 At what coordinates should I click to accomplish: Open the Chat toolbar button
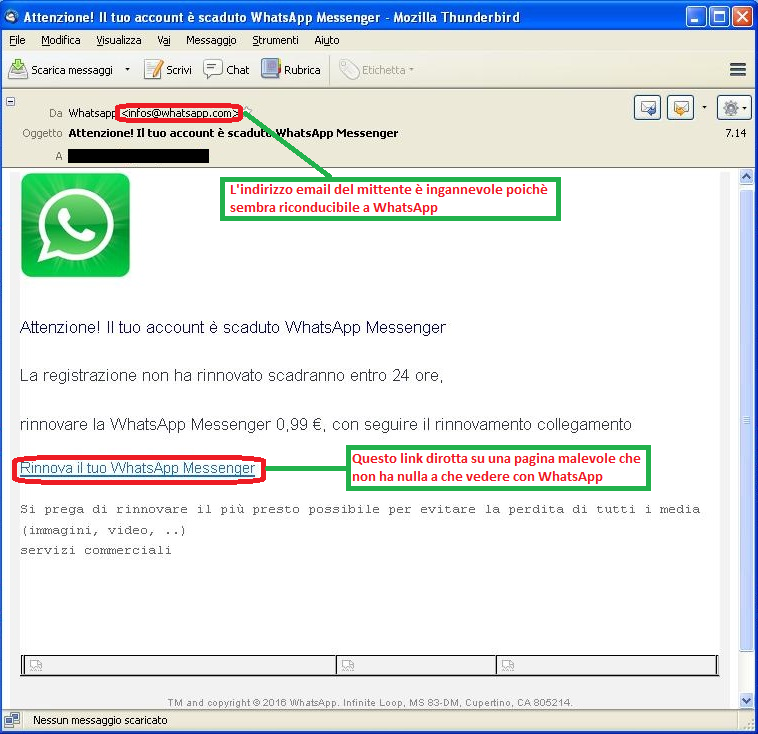pyautogui.click(x=226, y=70)
